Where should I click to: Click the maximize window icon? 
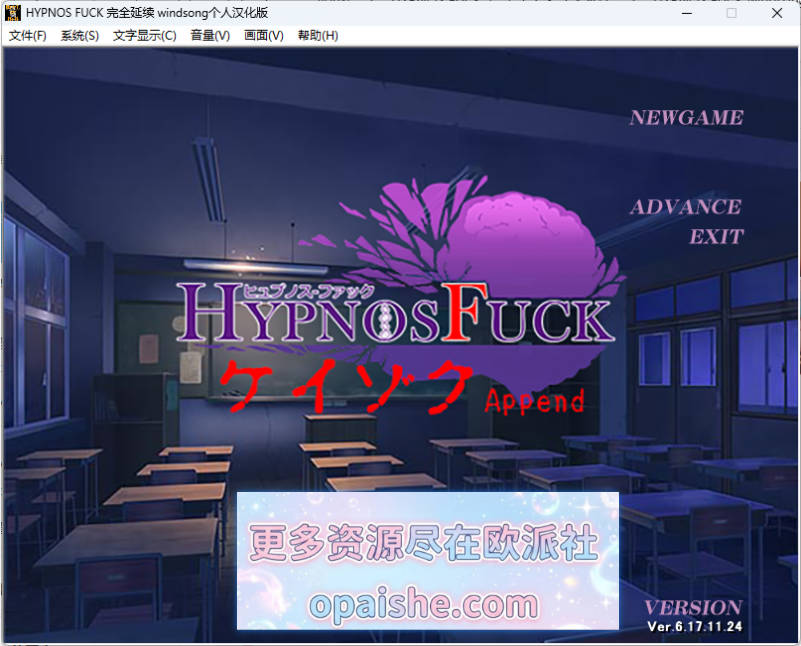click(x=732, y=13)
